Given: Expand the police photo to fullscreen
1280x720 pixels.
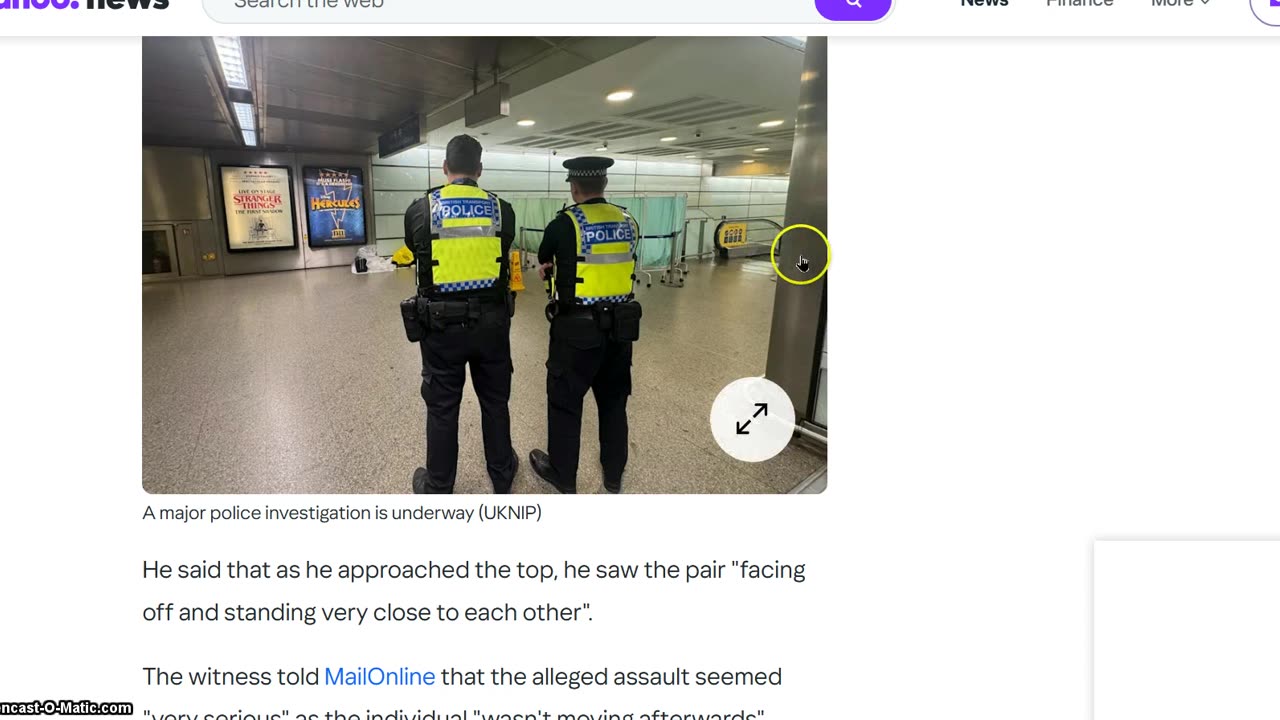Looking at the screenshot, I should point(752,419).
